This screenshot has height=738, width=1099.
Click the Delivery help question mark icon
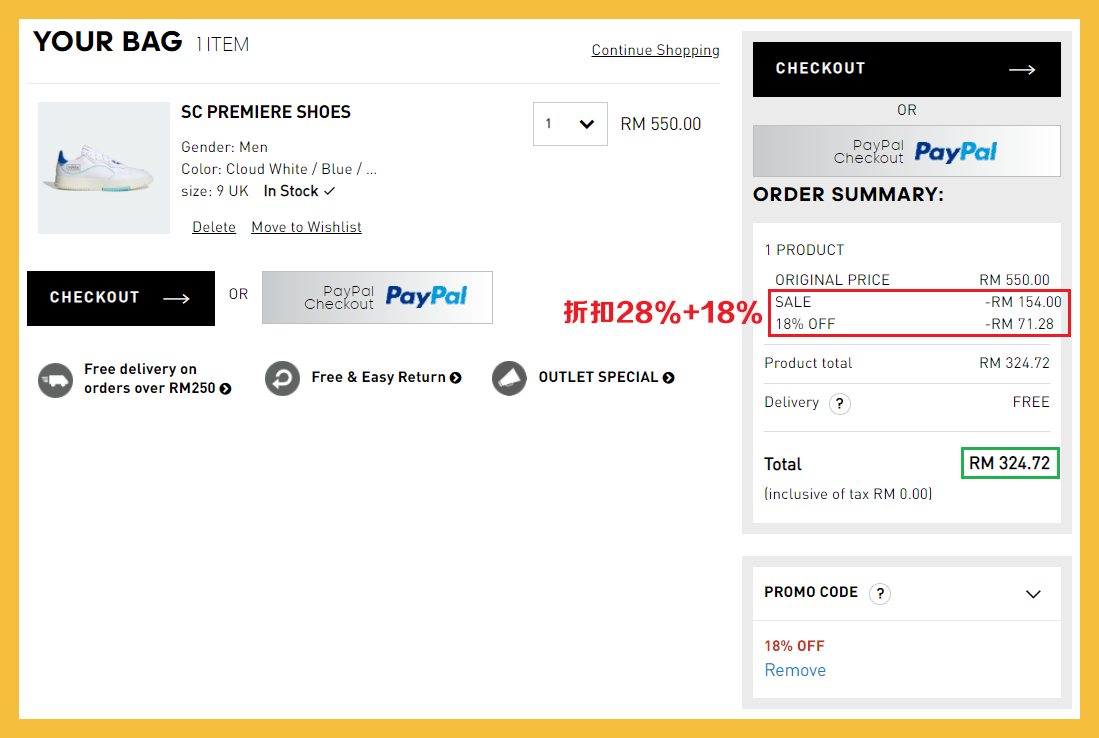point(839,404)
